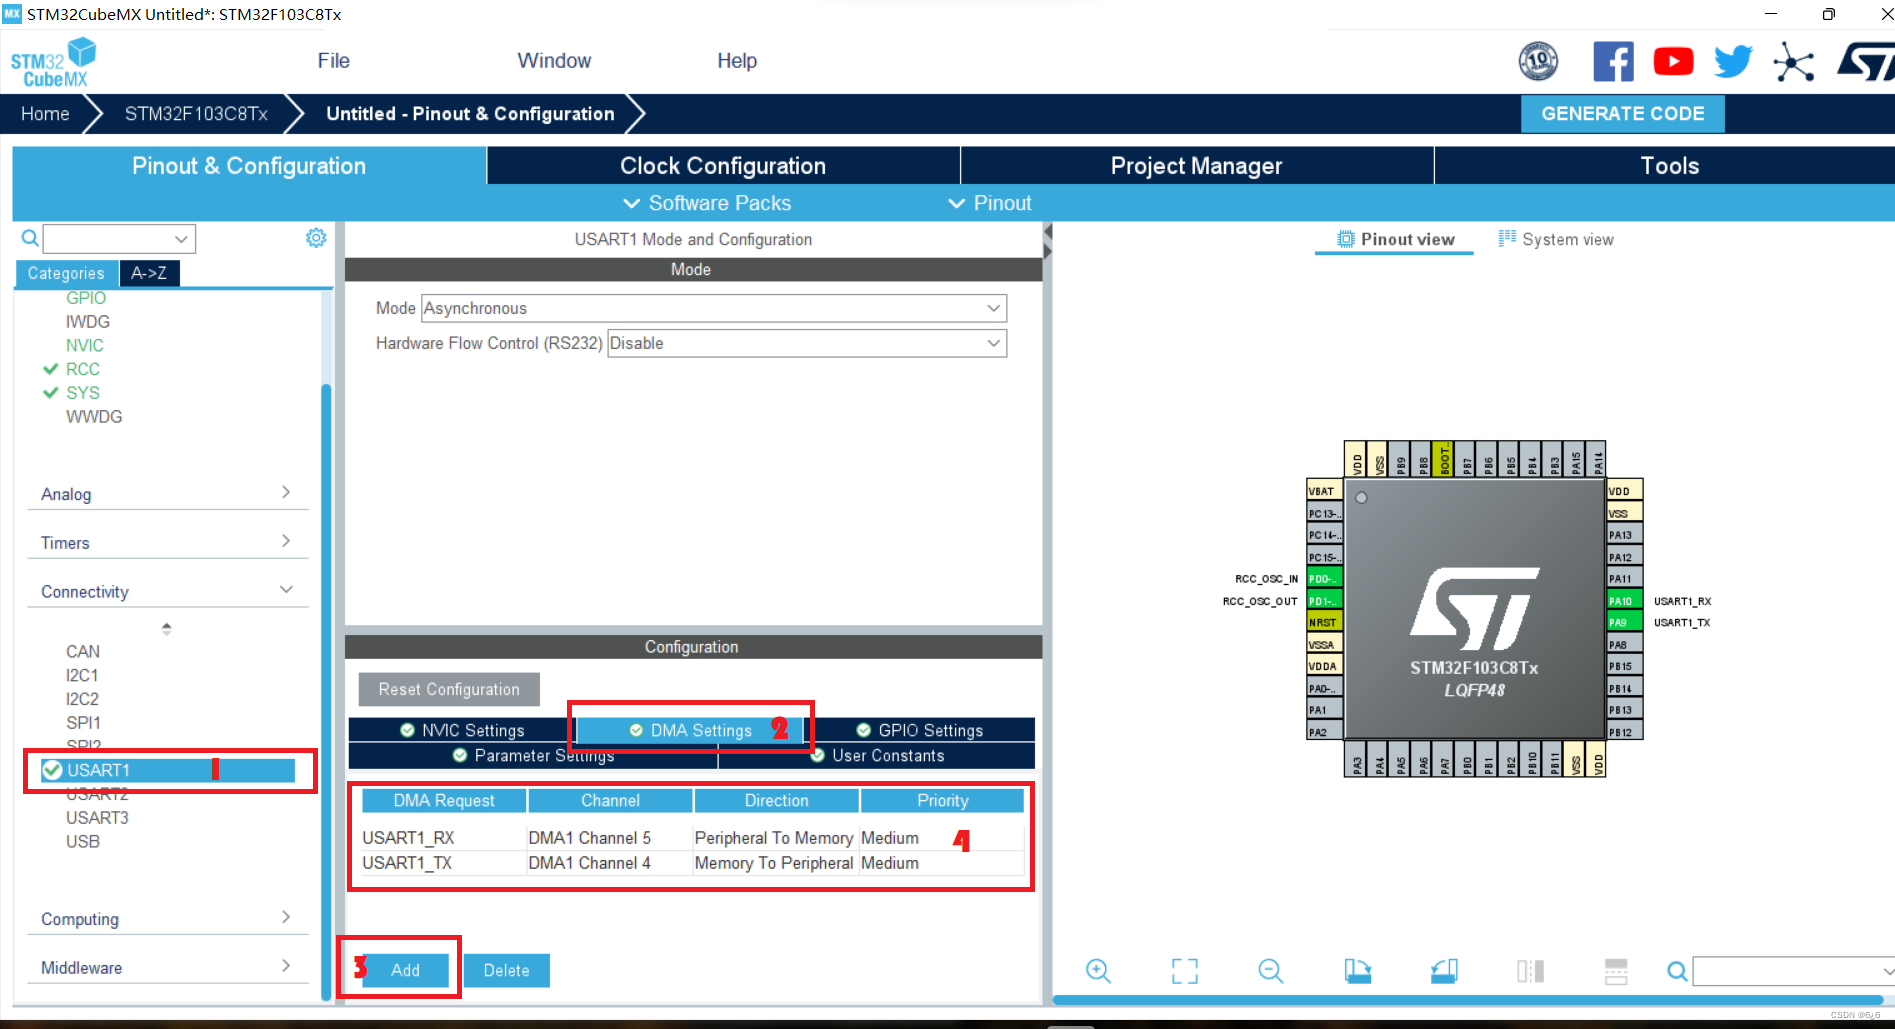Expand the Computing category

click(167, 918)
